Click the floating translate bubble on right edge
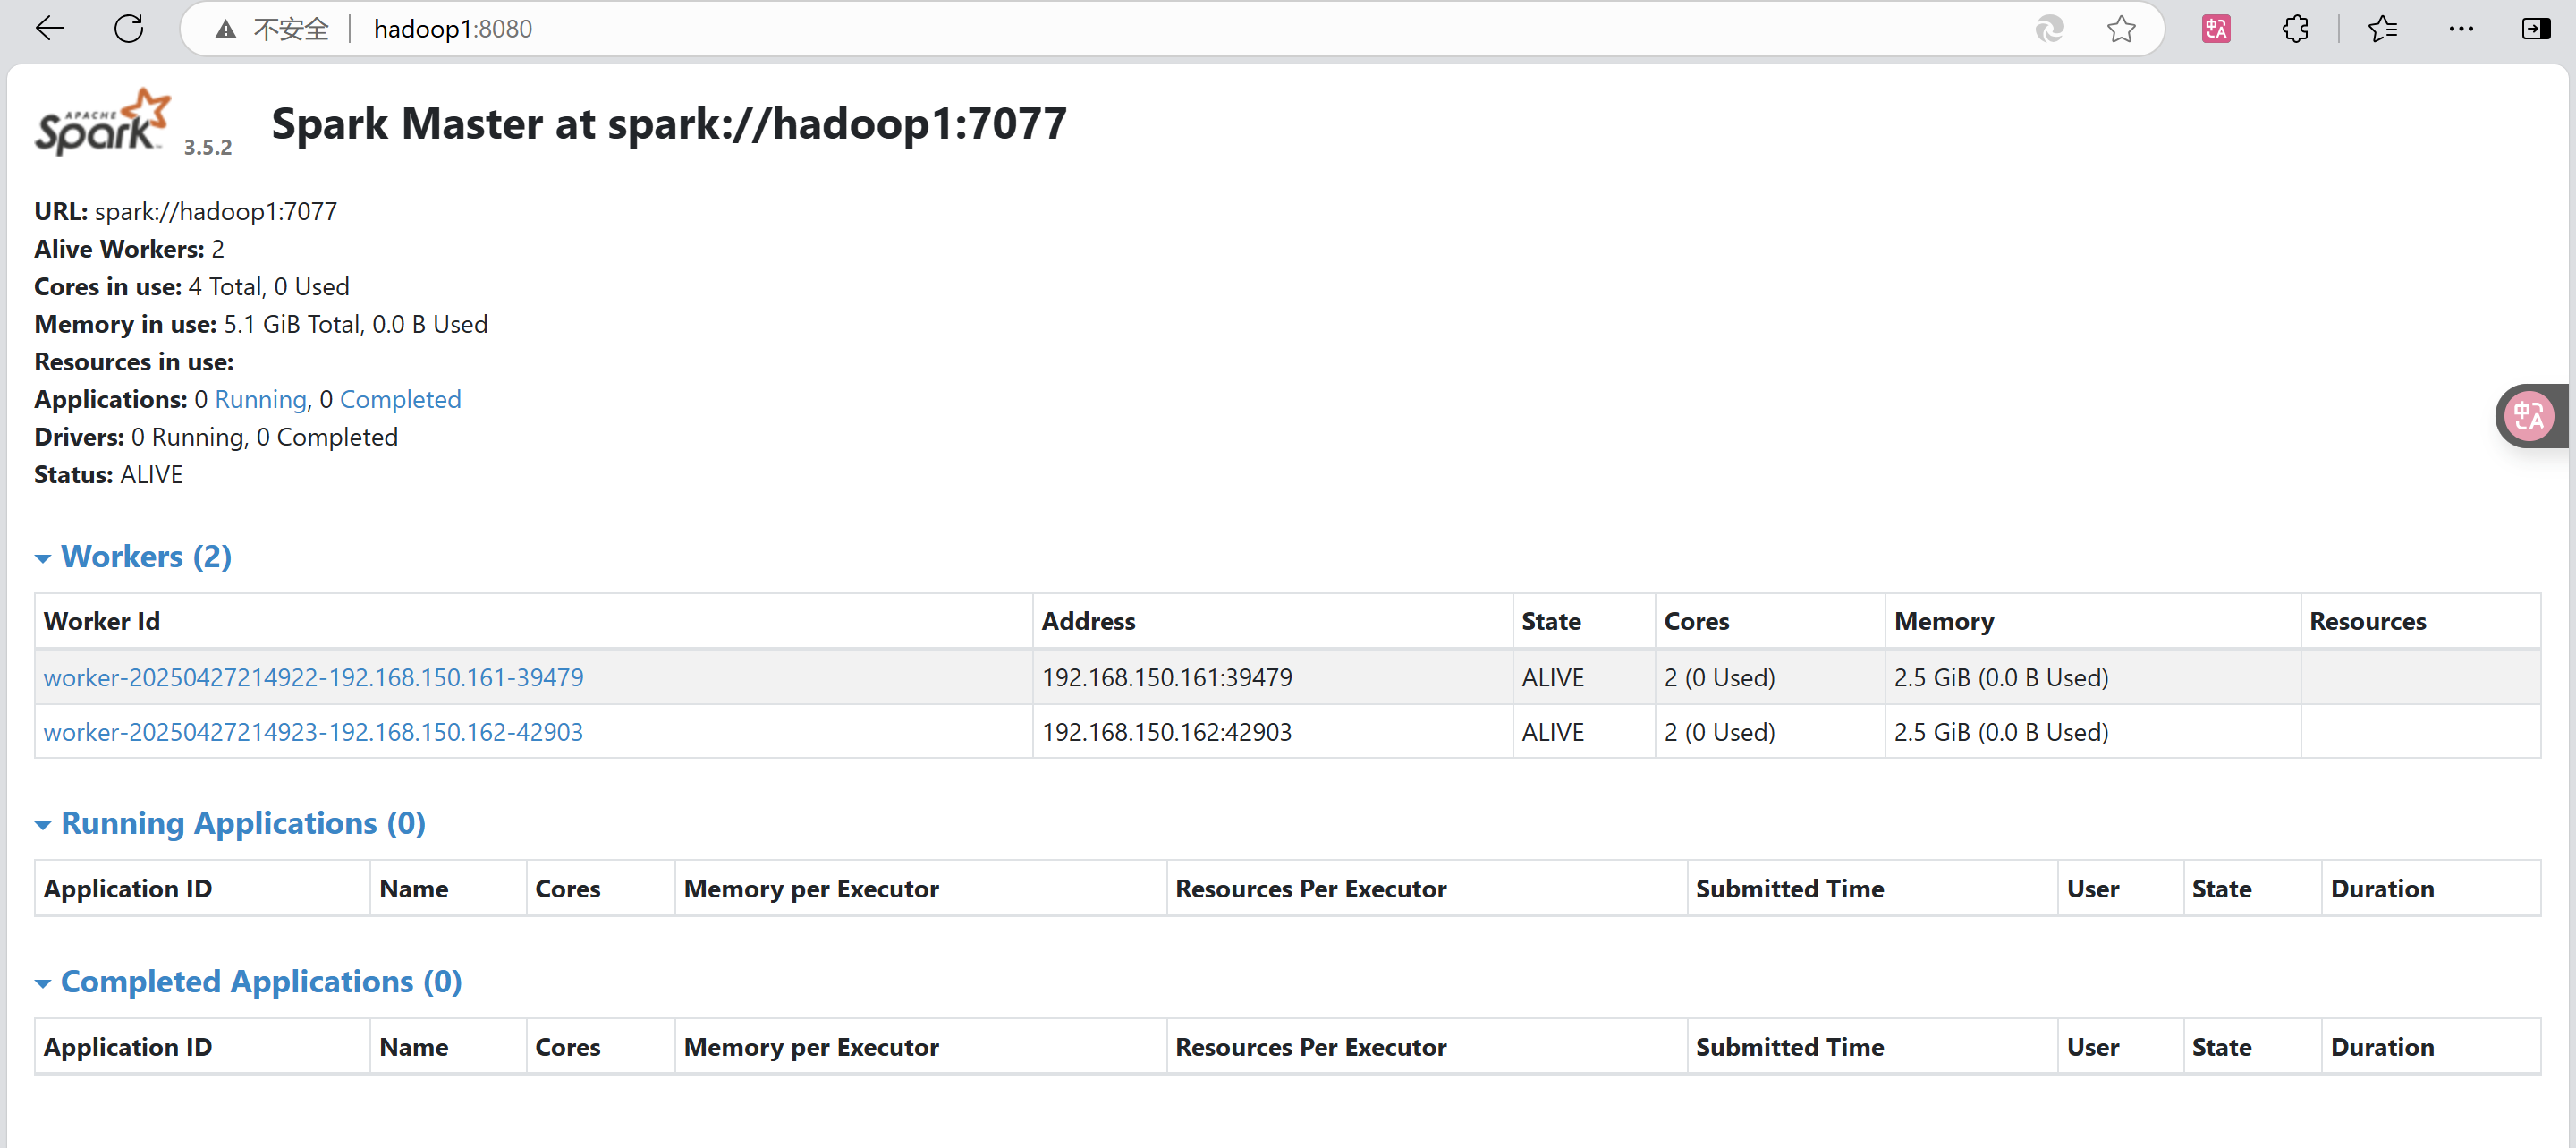This screenshot has height=1148, width=2576. [x=2529, y=416]
